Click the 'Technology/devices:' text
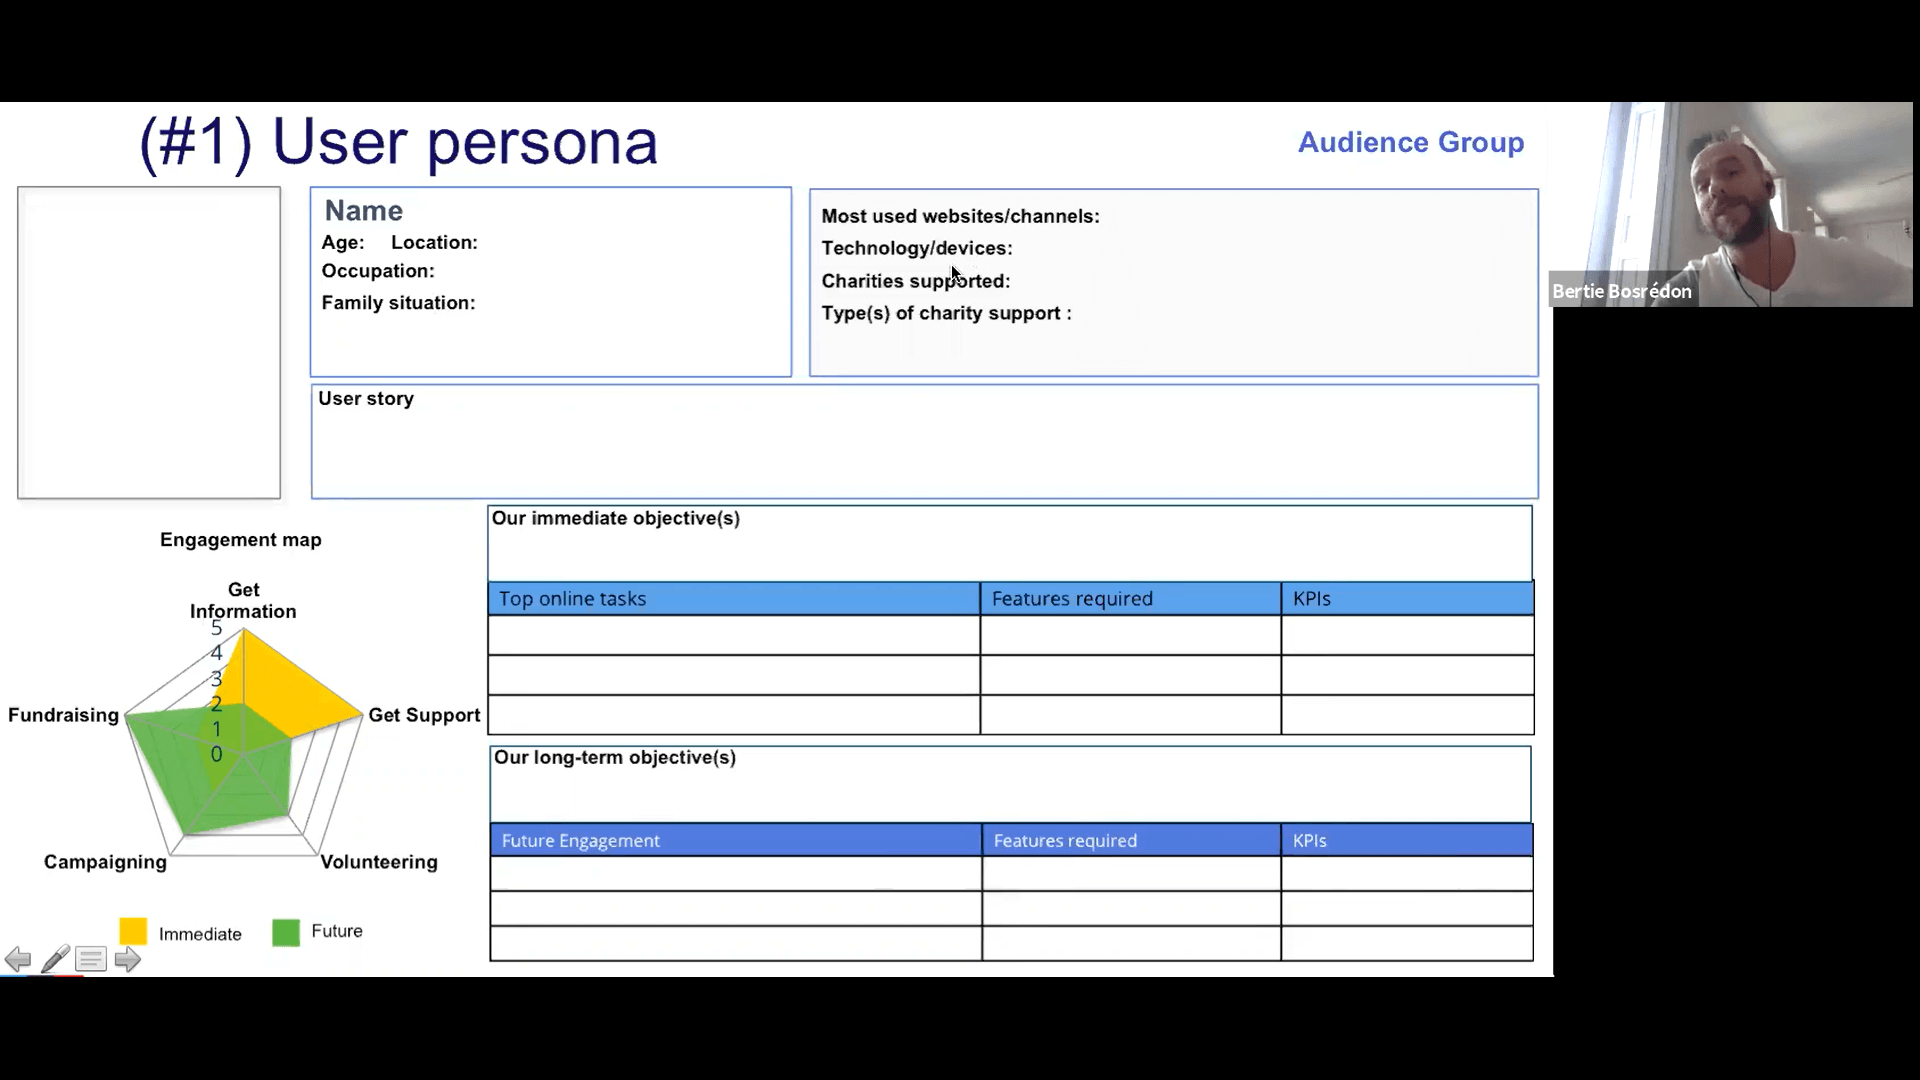 pos(917,248)
